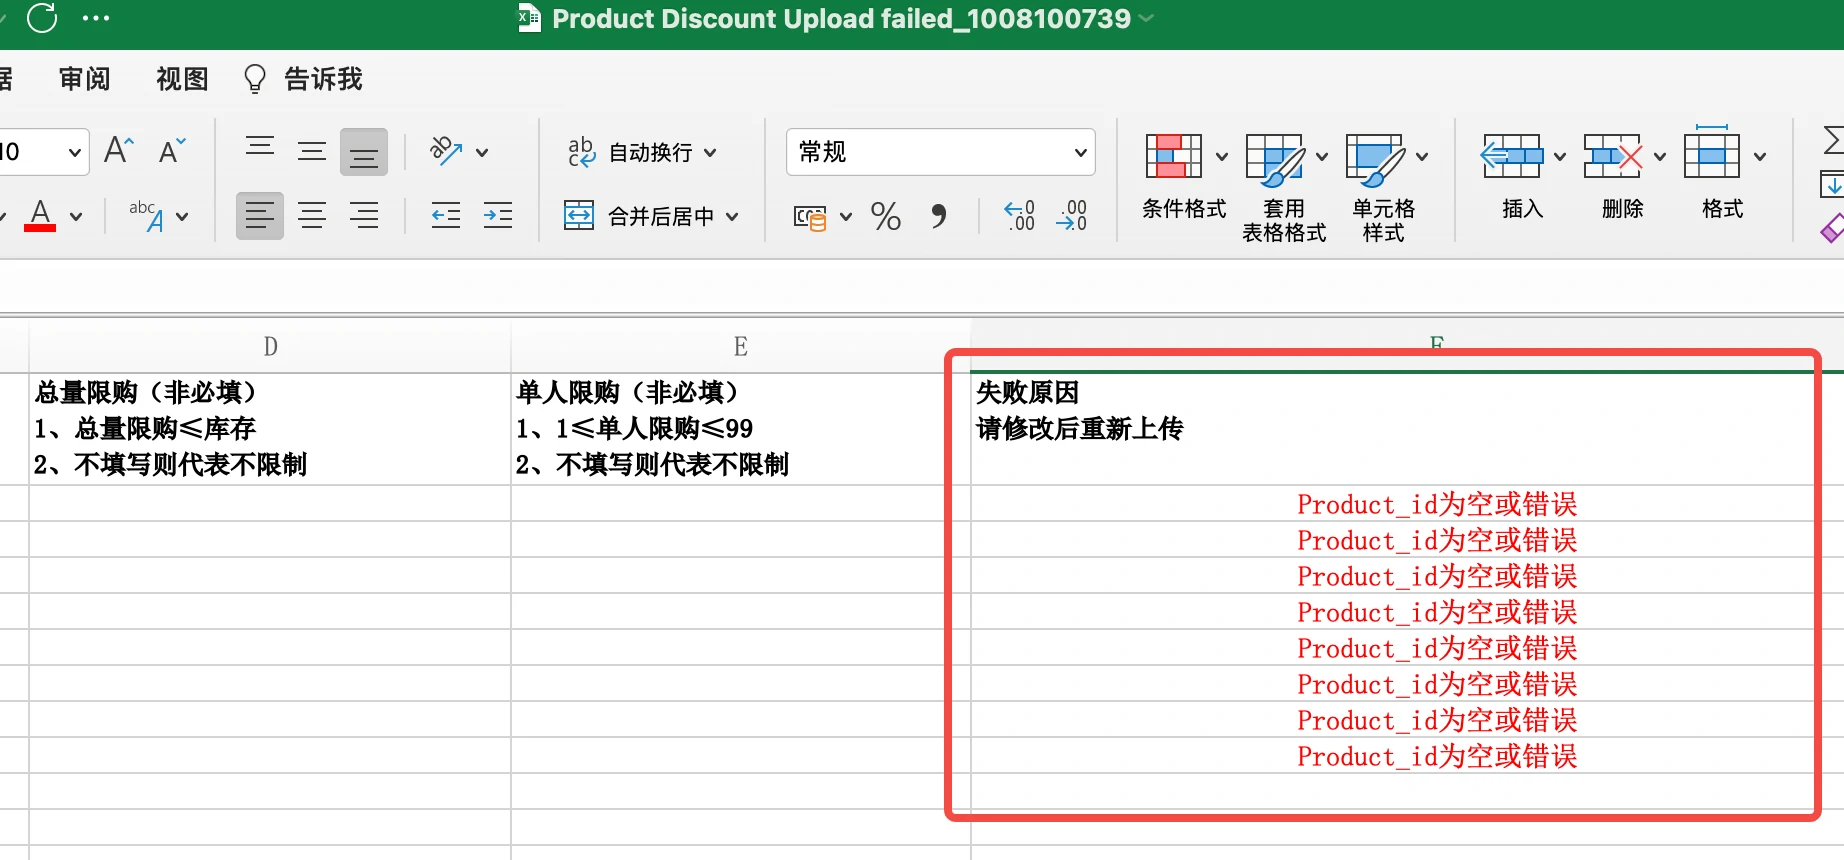Click the increase indent icon
The image size is (1844, 860).
tap(497, 216)
